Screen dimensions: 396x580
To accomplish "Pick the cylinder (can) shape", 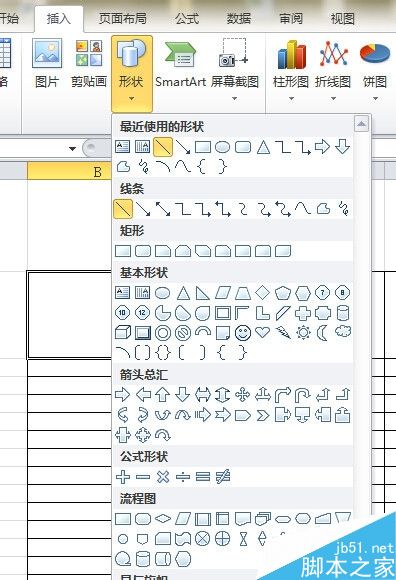I will click(x=343, y=313).
